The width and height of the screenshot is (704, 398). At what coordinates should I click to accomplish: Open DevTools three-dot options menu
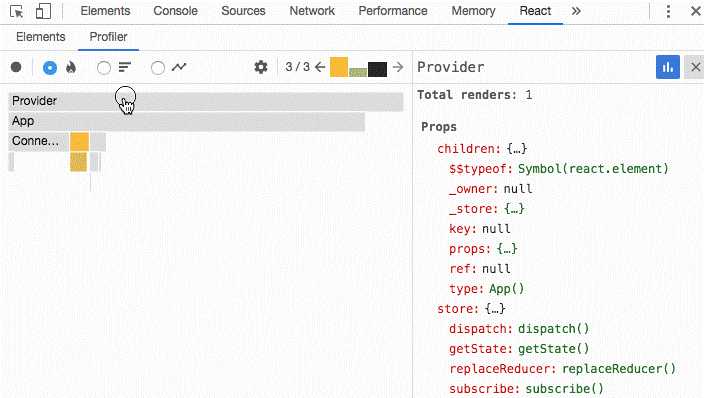668,11
